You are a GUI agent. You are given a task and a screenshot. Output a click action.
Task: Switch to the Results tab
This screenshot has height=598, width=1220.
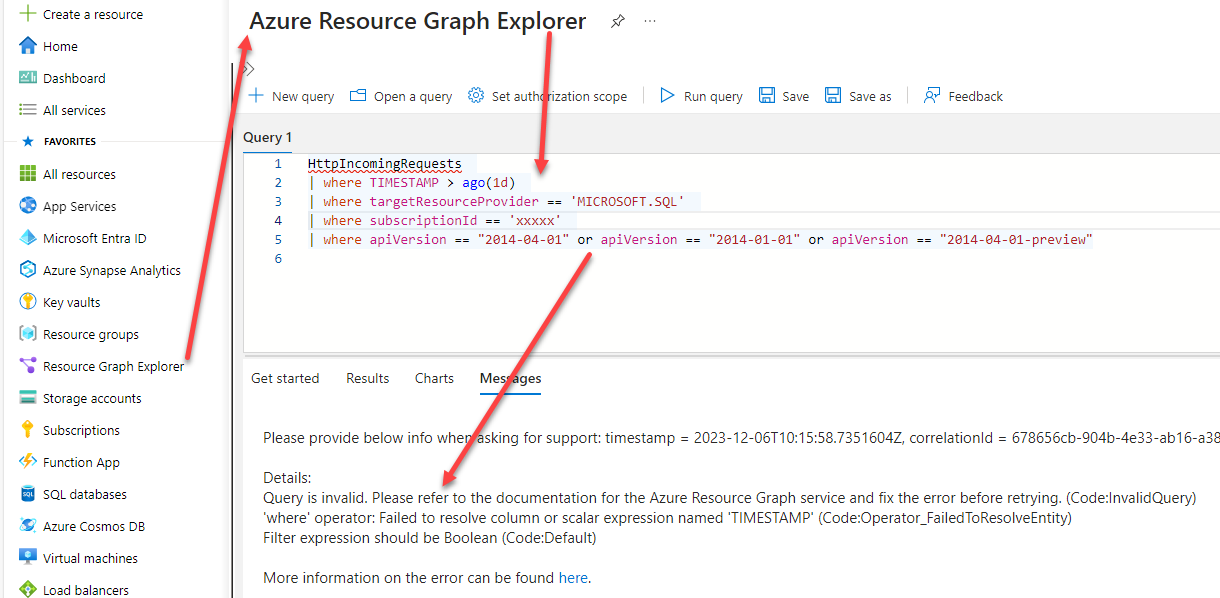[x=368, y=378]
